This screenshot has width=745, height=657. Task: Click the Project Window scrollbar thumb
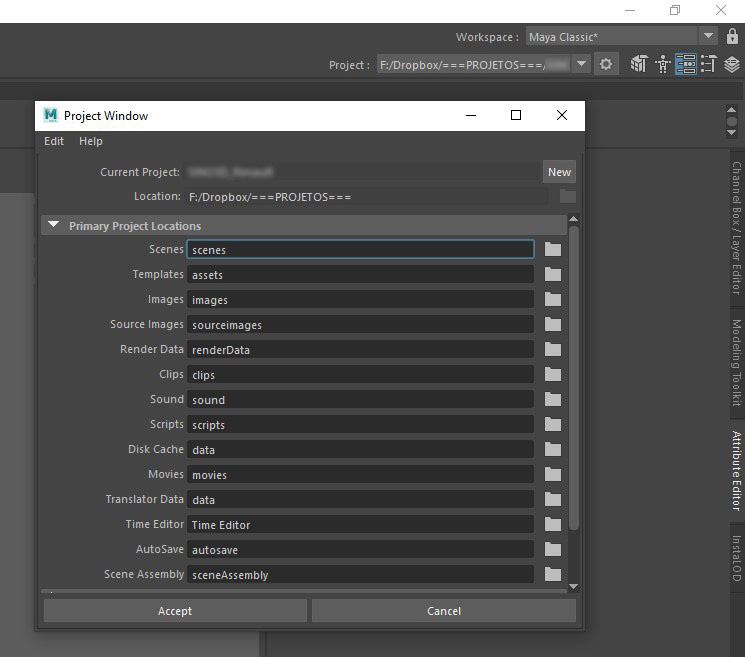(x=573, y=378)
